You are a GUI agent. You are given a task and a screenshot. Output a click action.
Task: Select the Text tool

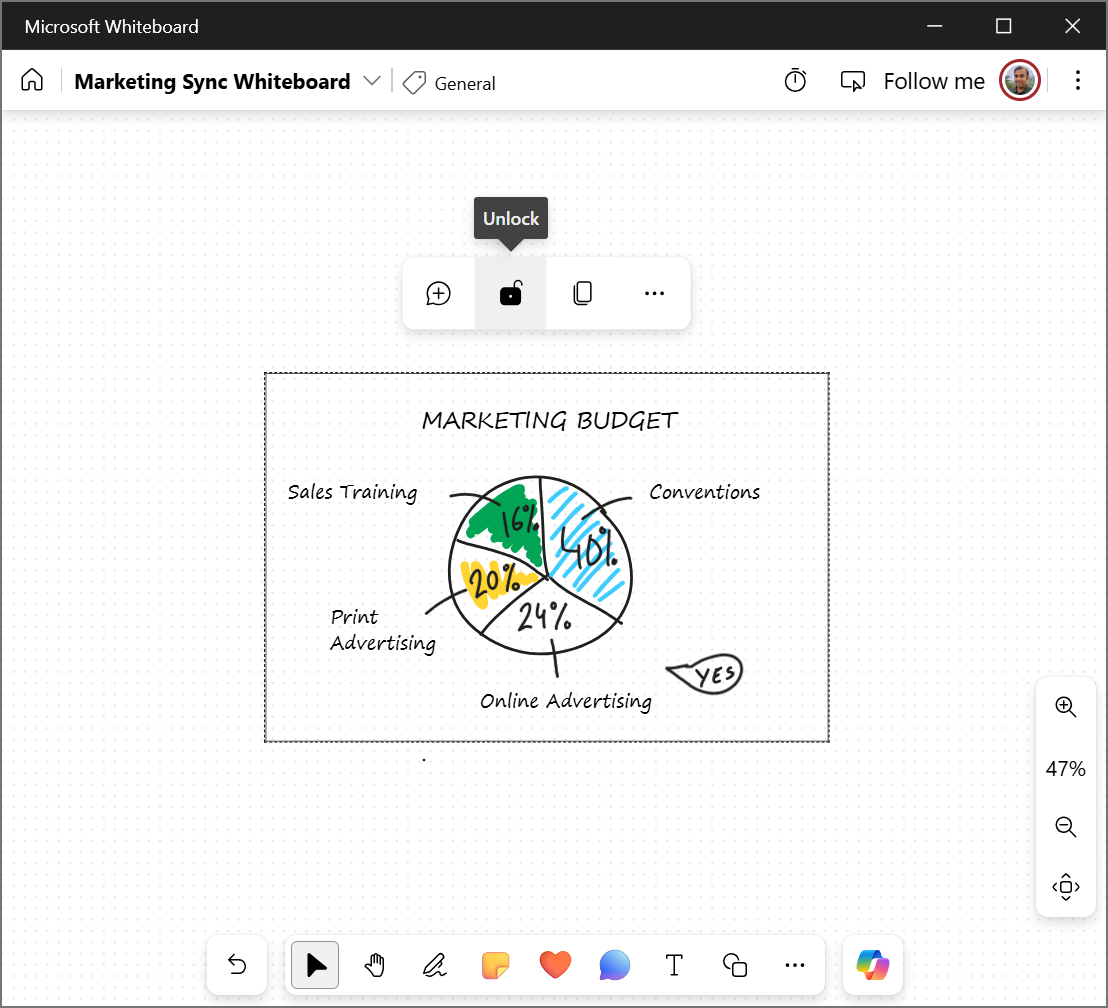click(x=674, y=965)
